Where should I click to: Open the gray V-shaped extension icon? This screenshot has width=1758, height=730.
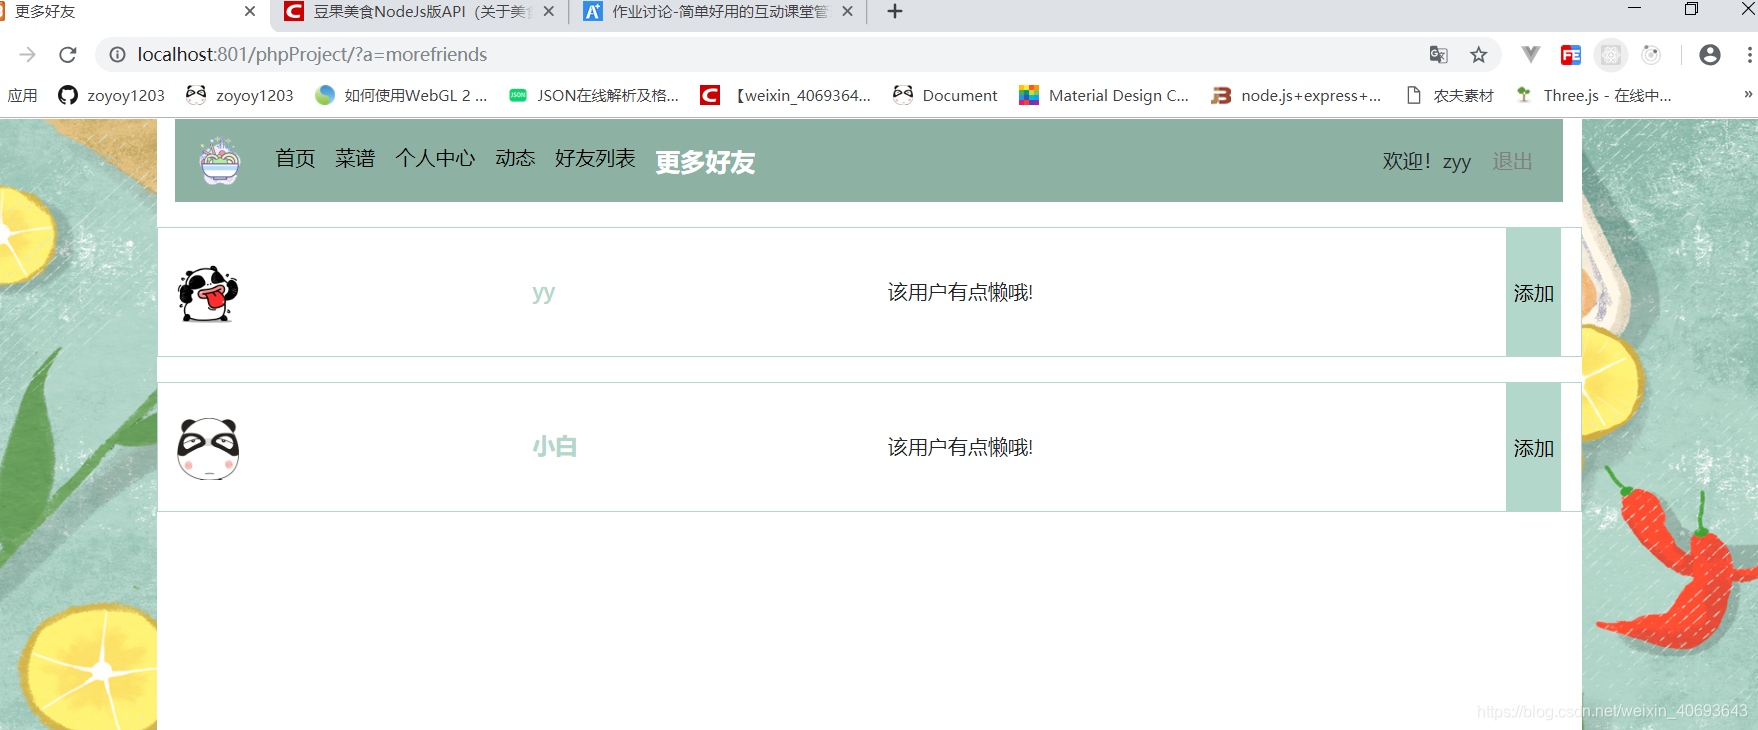pos(1530,55)
